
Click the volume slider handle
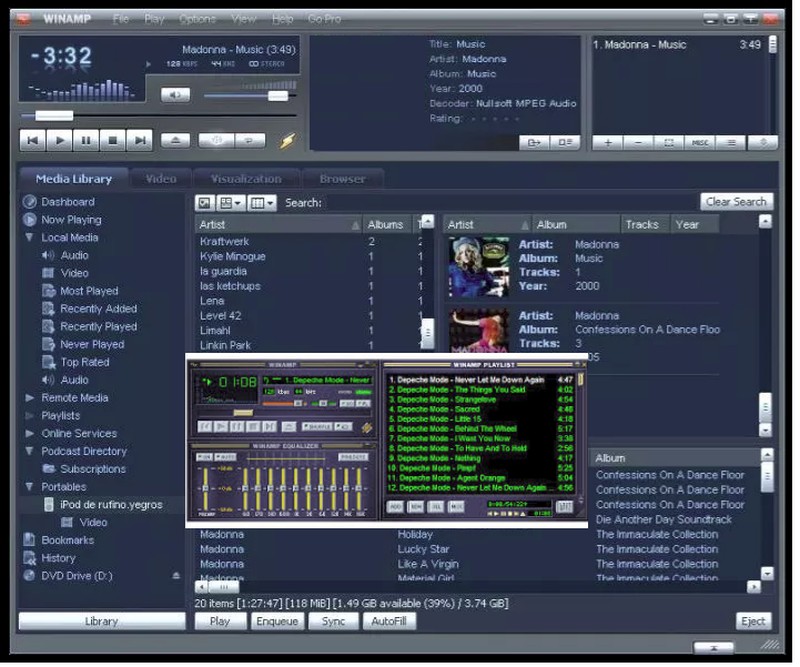click(278, 96)
